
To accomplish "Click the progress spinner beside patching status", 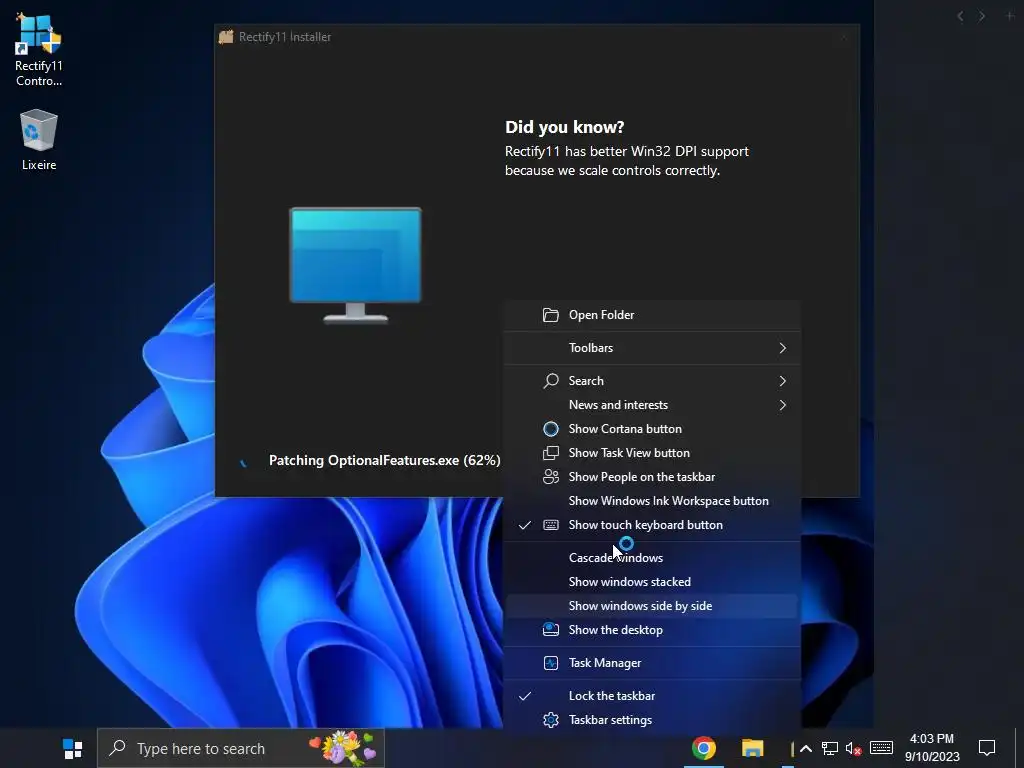I will [x=243, y=462].
